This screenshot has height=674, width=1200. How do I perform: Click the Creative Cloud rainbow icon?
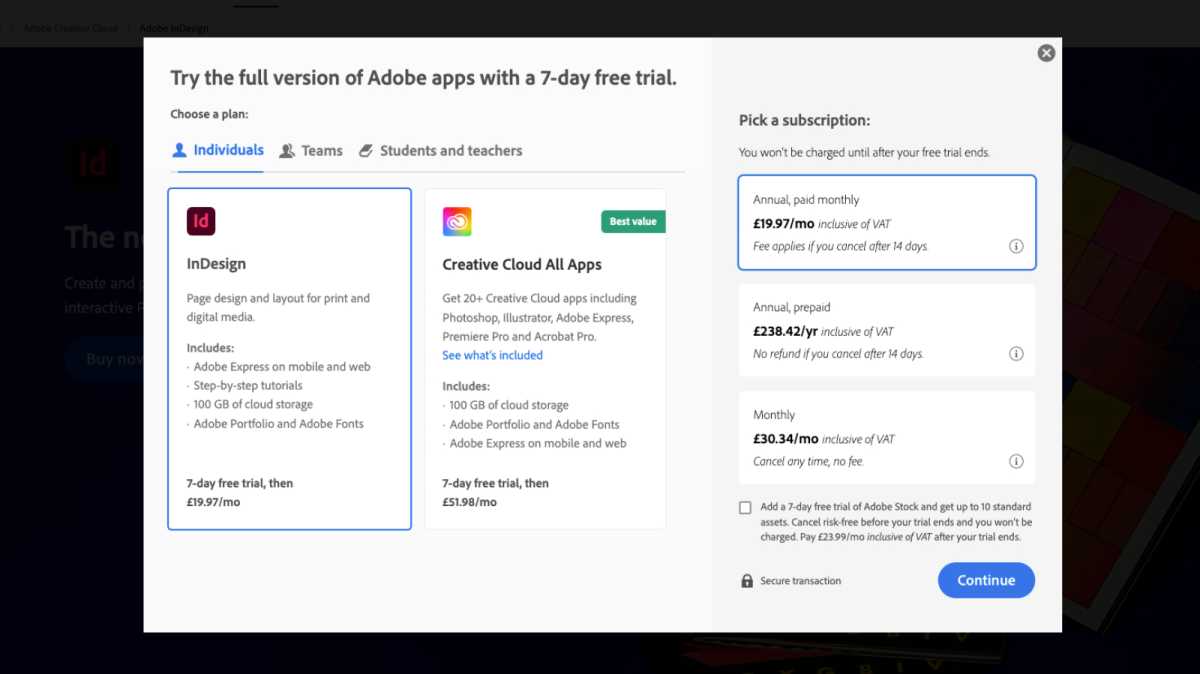point(457,222)
